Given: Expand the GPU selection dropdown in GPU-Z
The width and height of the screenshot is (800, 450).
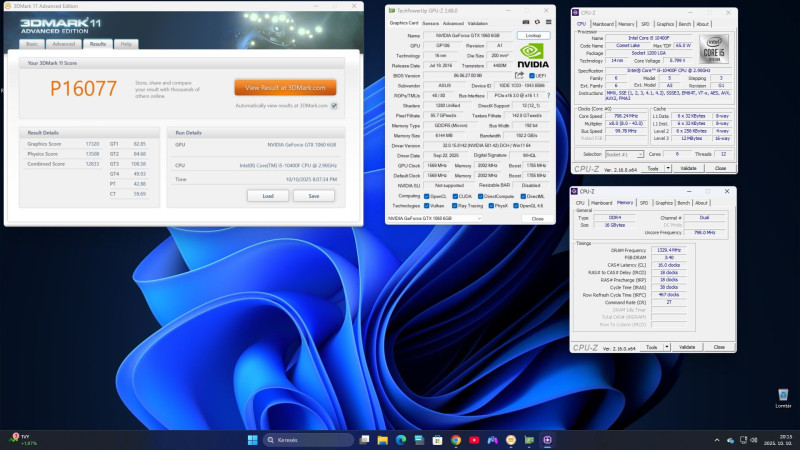Looking at the screenshot, I should [478, 218].
